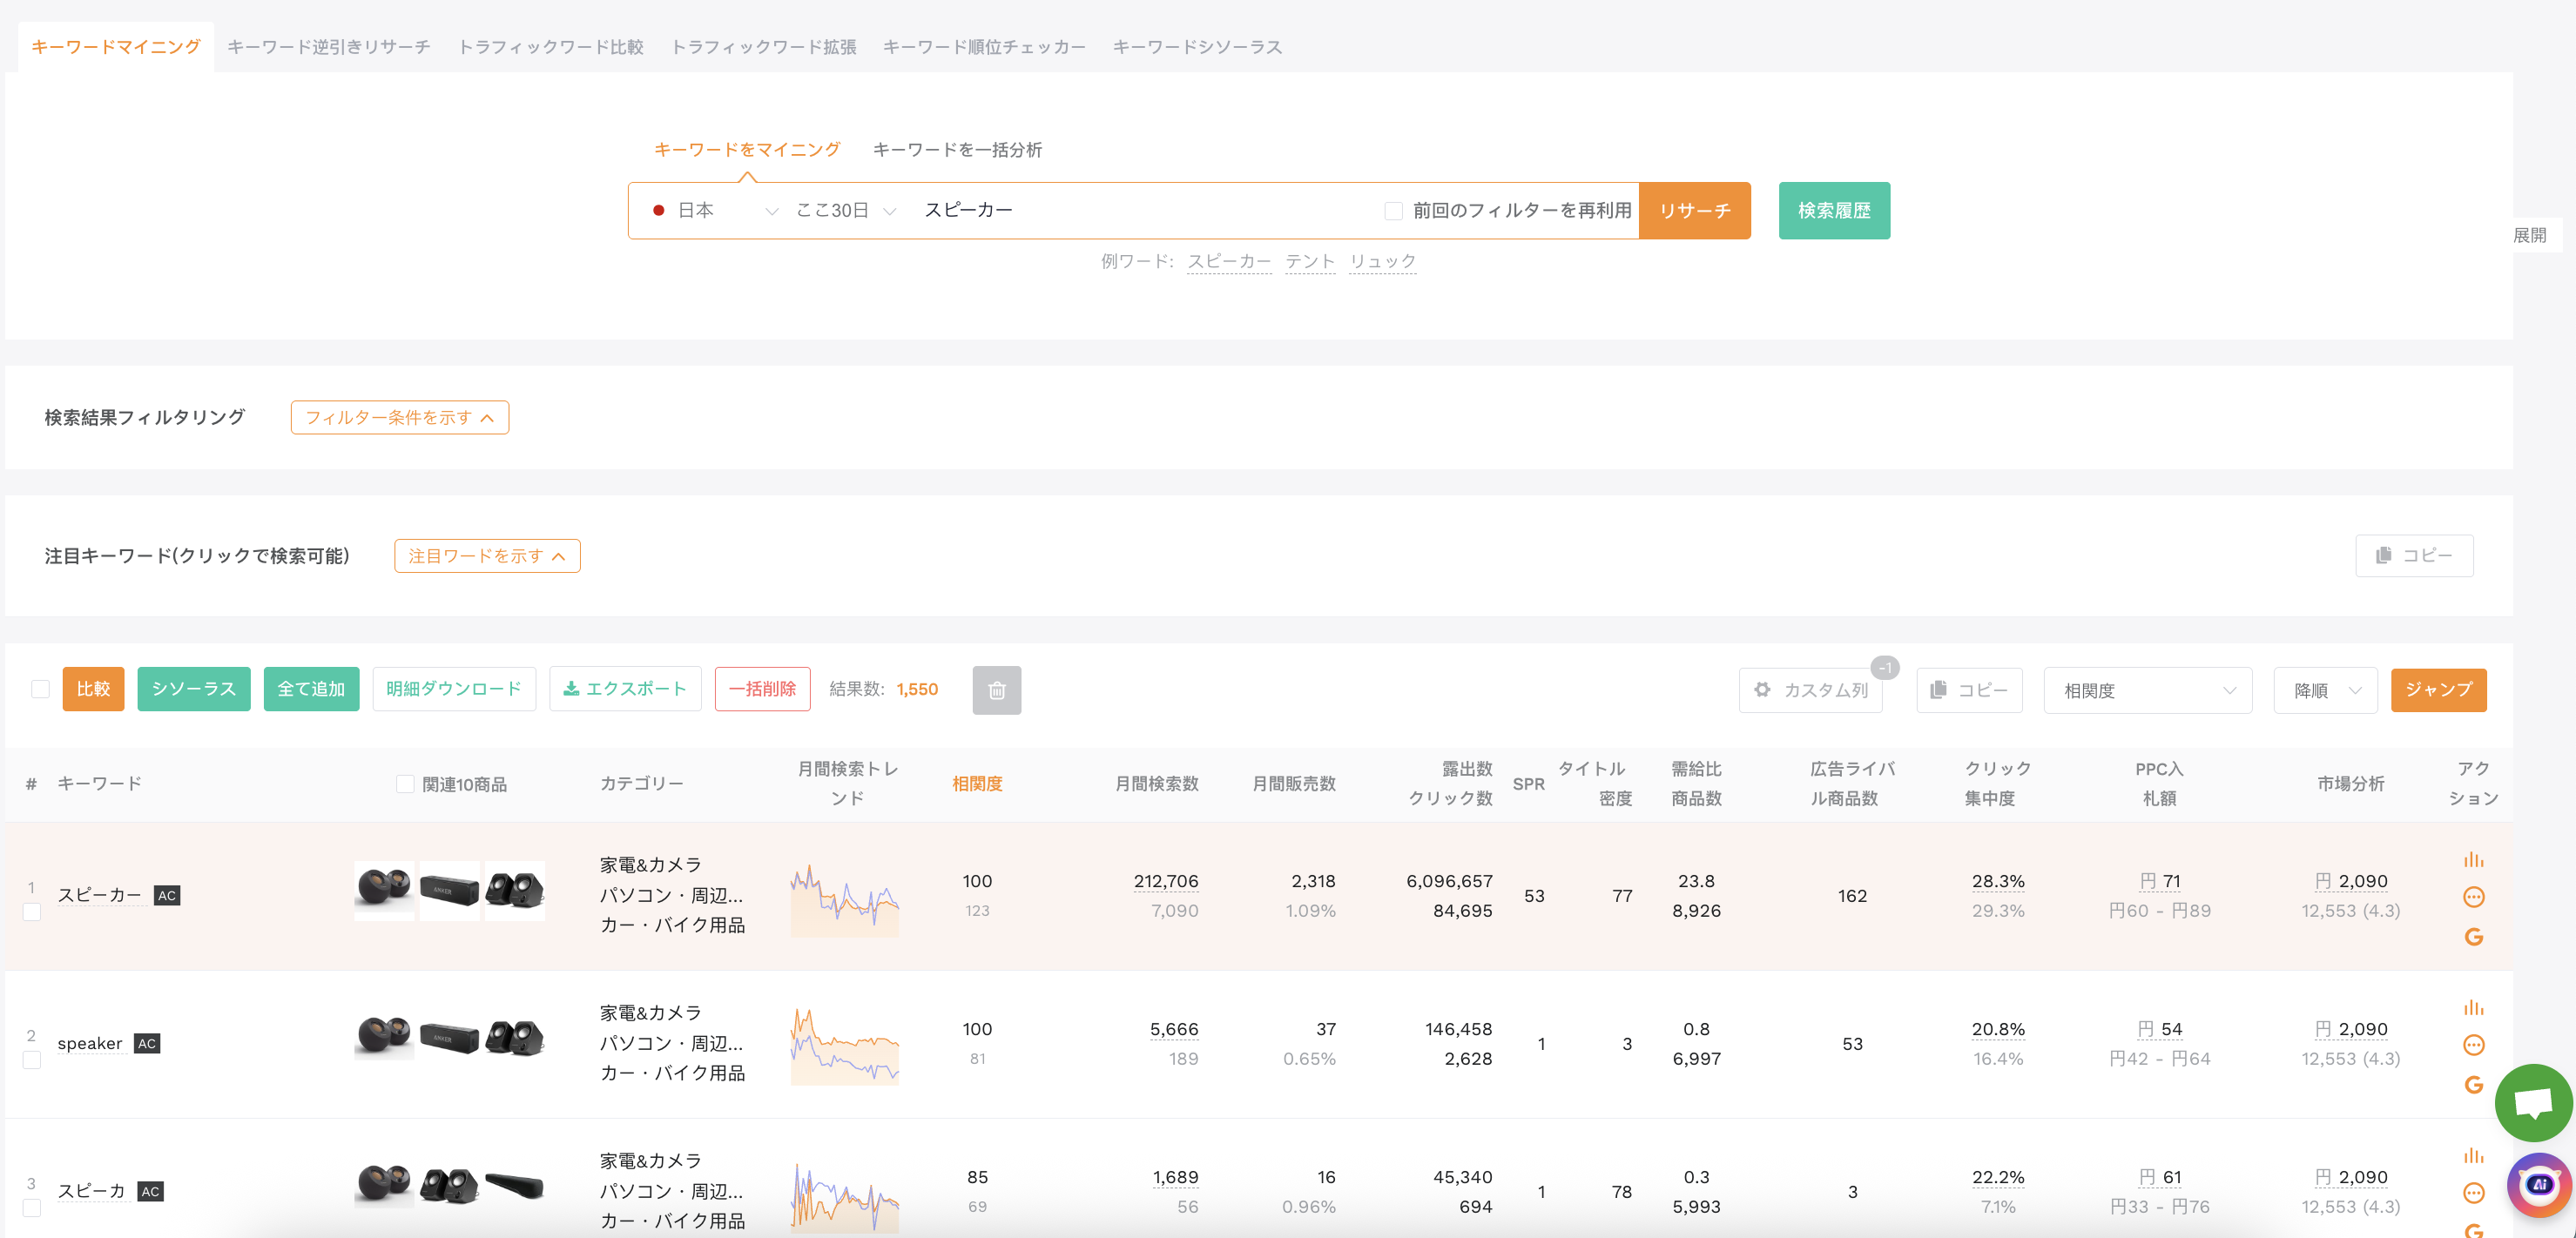This screenshot has height=1238, width=2576.
Task: Click Google search icon for スピーカー row
Action: [2473, 937]
